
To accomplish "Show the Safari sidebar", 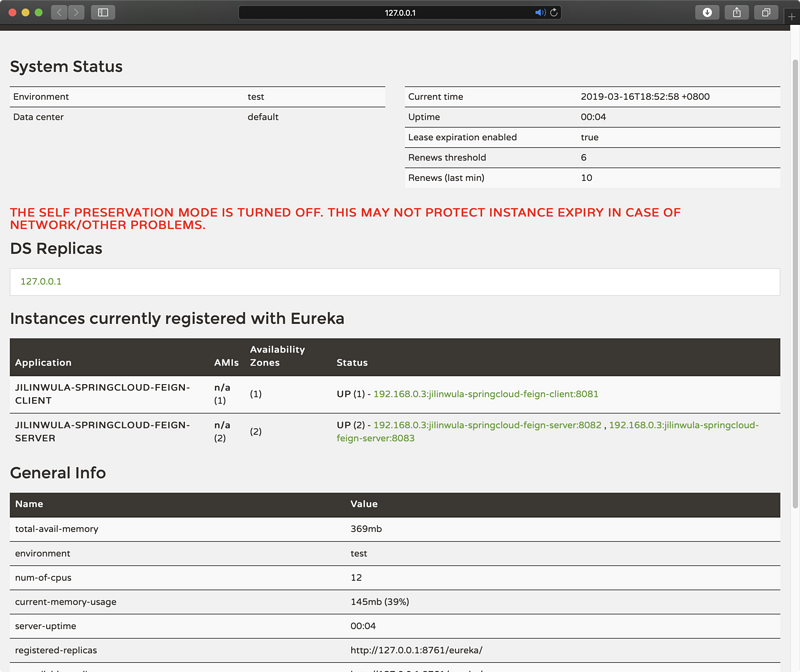I will point(103,12).
